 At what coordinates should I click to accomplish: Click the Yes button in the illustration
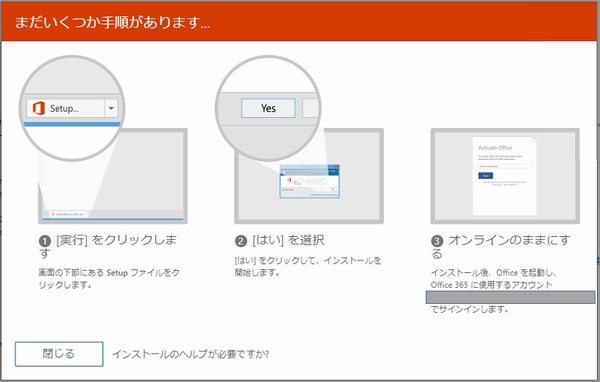coord(268,108)
